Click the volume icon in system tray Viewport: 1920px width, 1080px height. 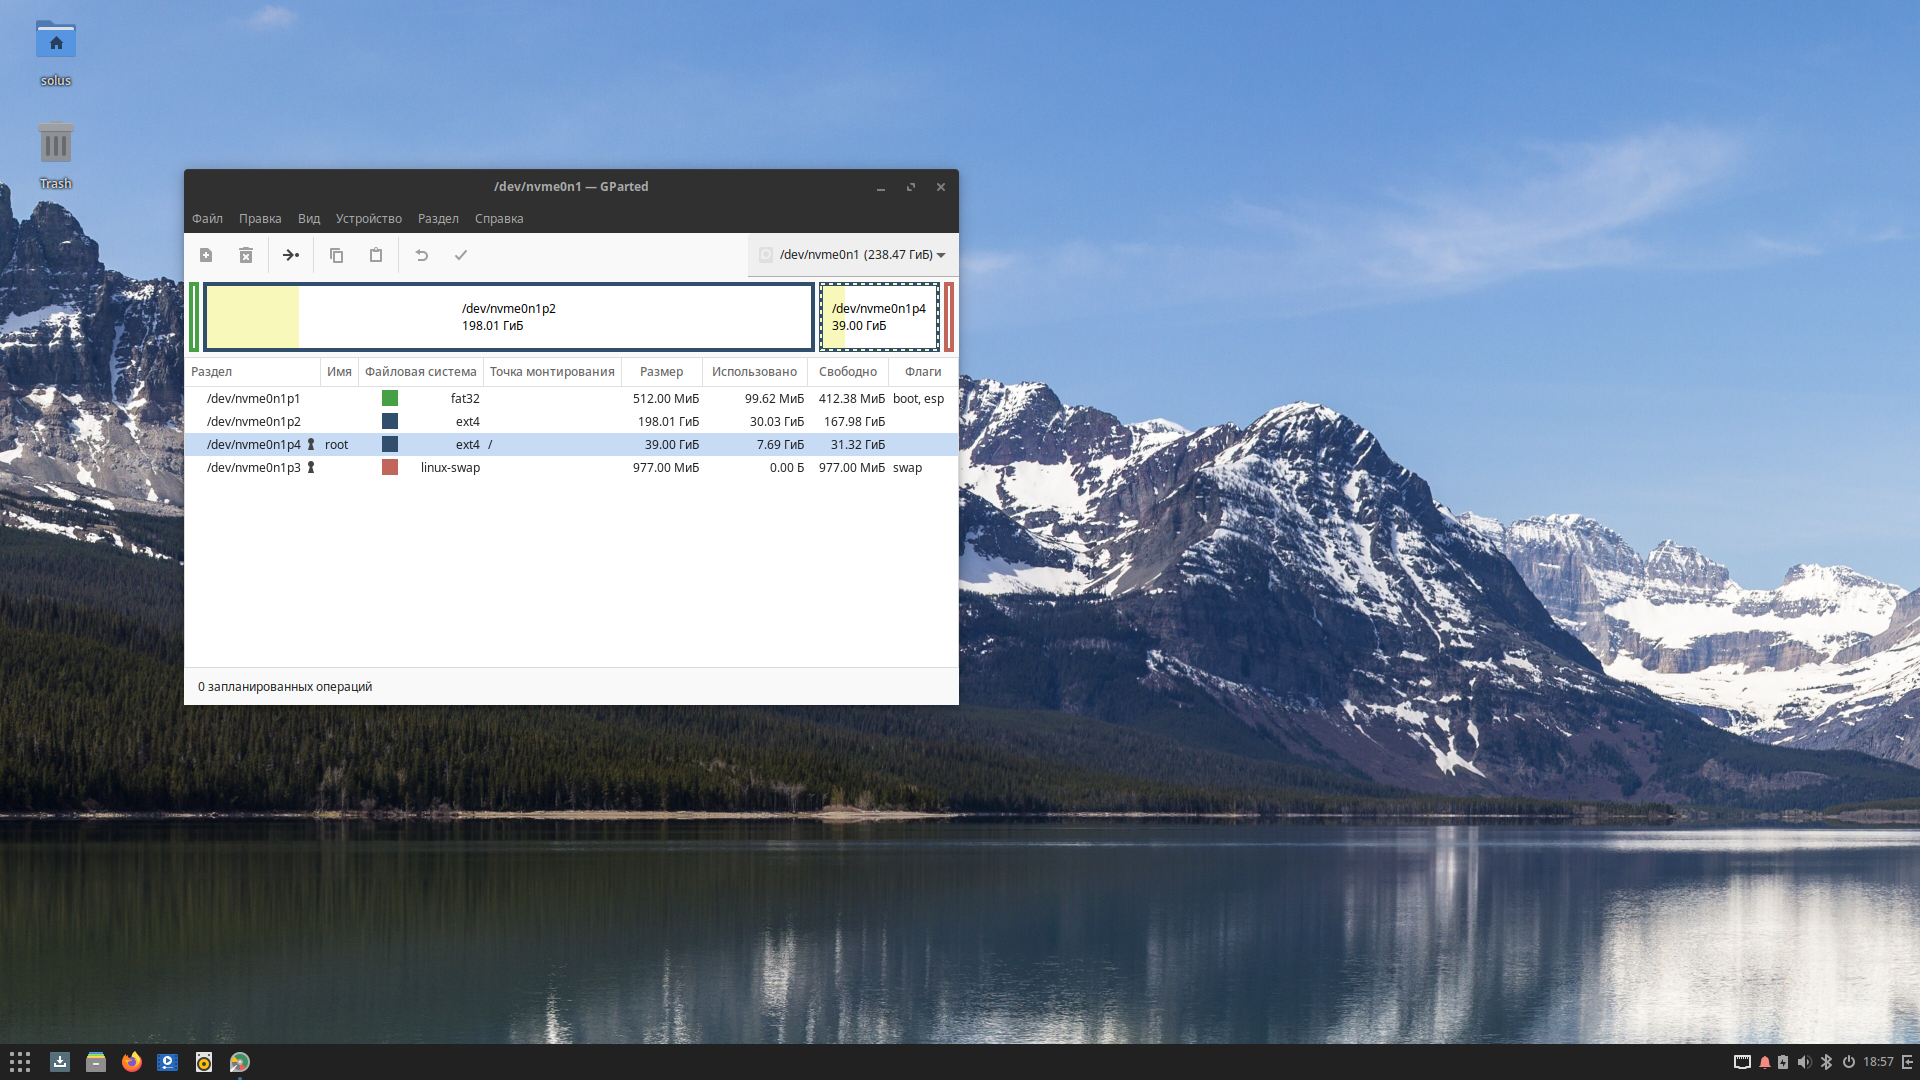click(1804, 1062)
